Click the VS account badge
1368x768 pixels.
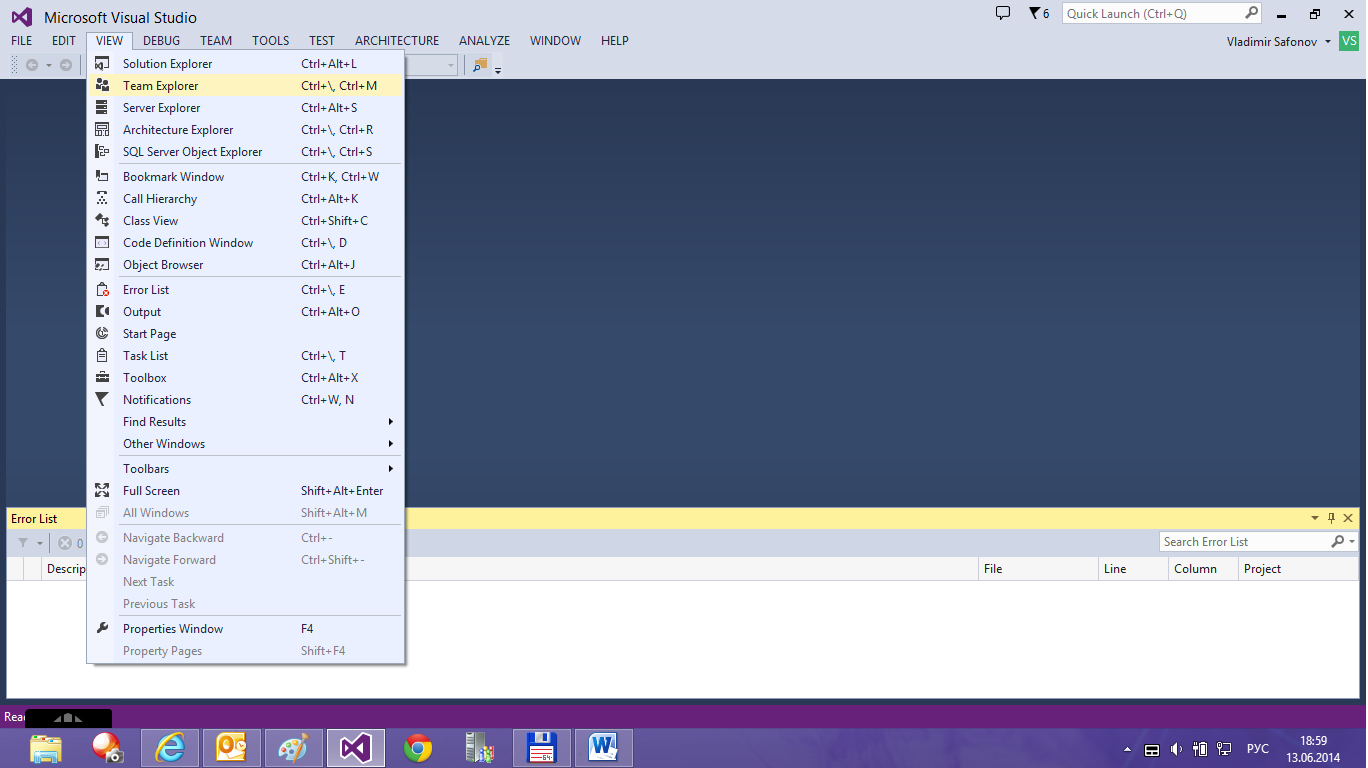click(1349, 41)
